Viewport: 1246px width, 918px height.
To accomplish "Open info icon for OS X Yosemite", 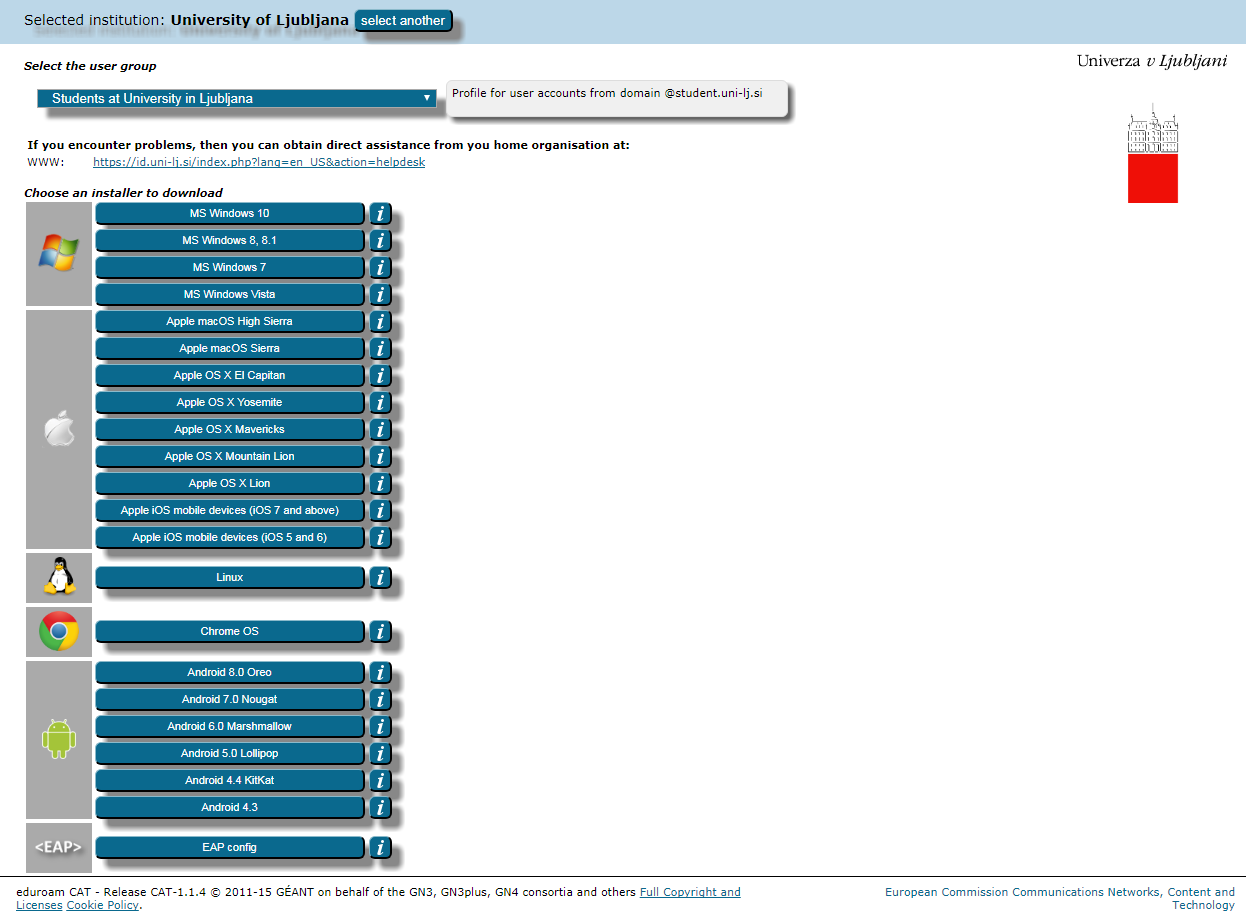I will pos(380,403).
